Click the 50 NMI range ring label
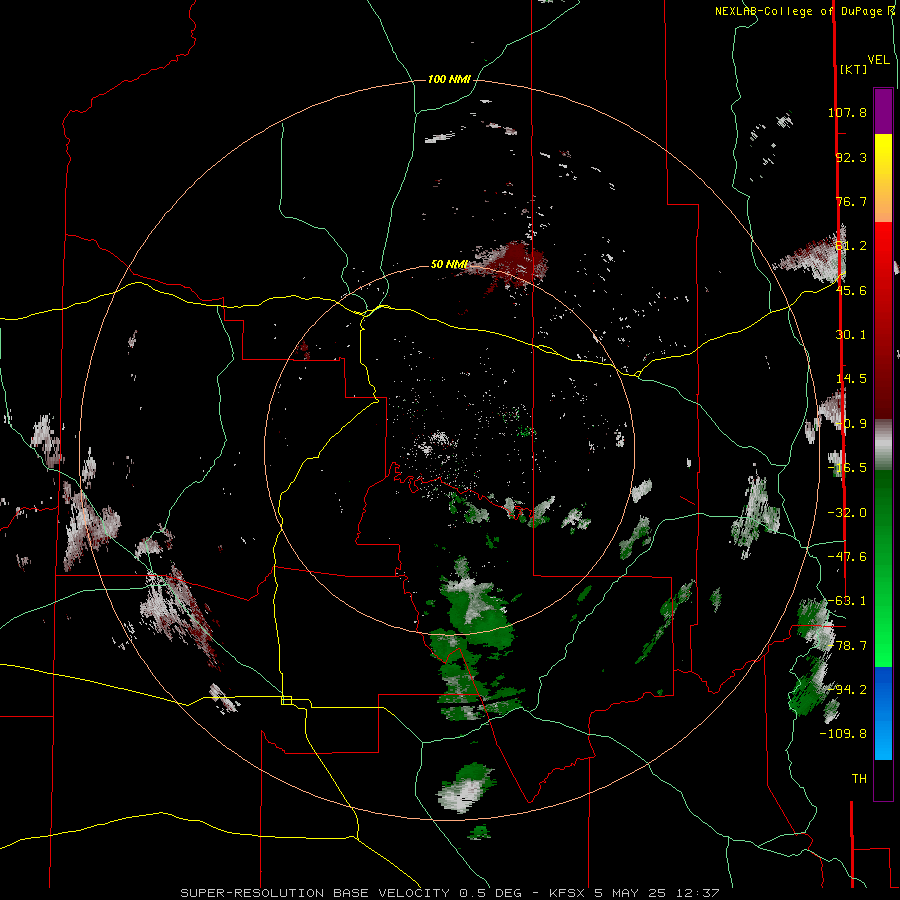900x900 pixels. pyautogui.click(x=449, y=265)
